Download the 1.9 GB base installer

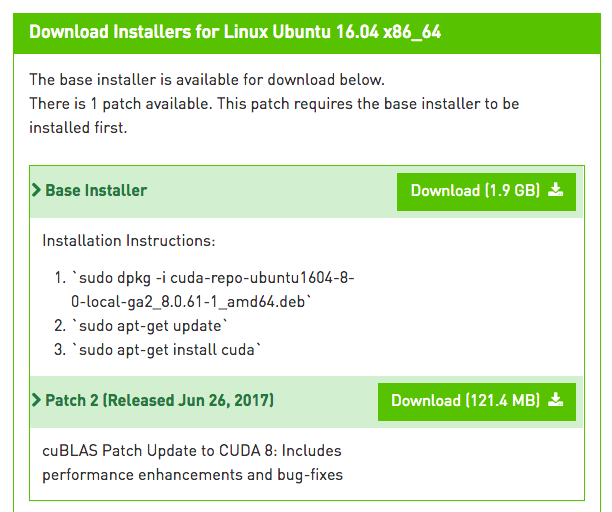(x=486, y=192)
